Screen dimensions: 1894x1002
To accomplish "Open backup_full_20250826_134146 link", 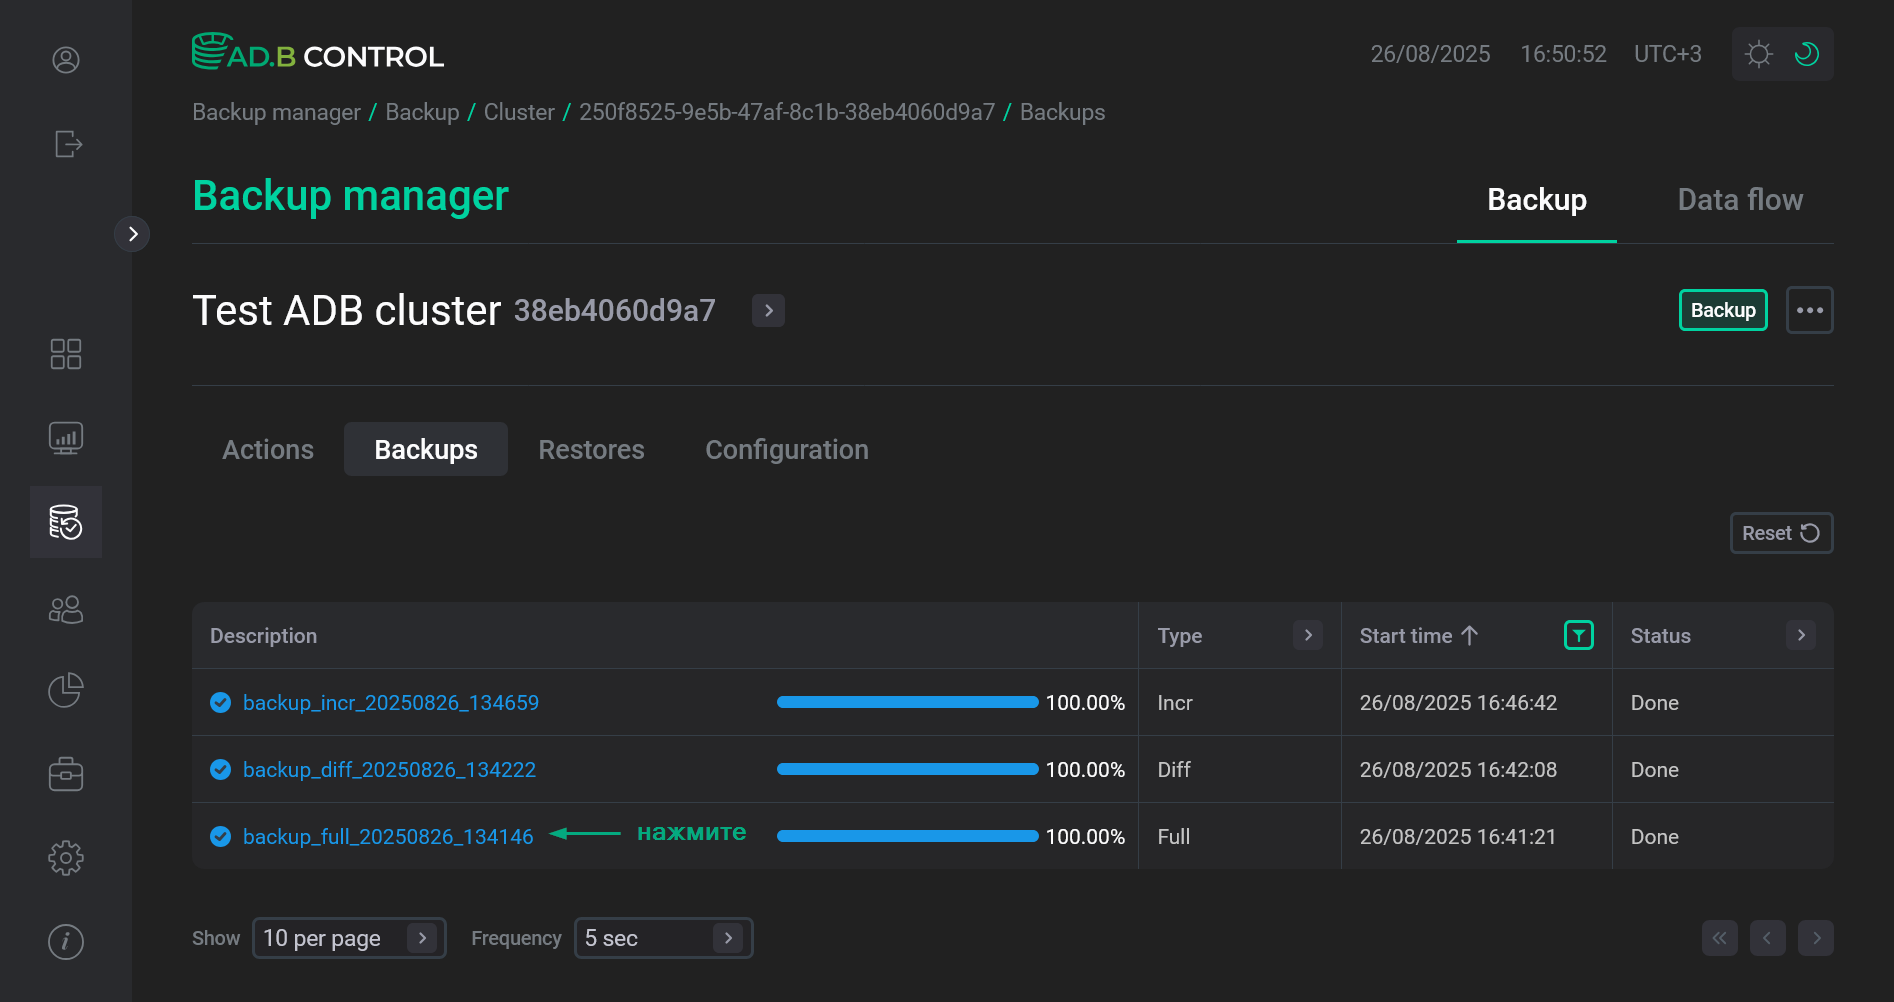I will (388, 837).
